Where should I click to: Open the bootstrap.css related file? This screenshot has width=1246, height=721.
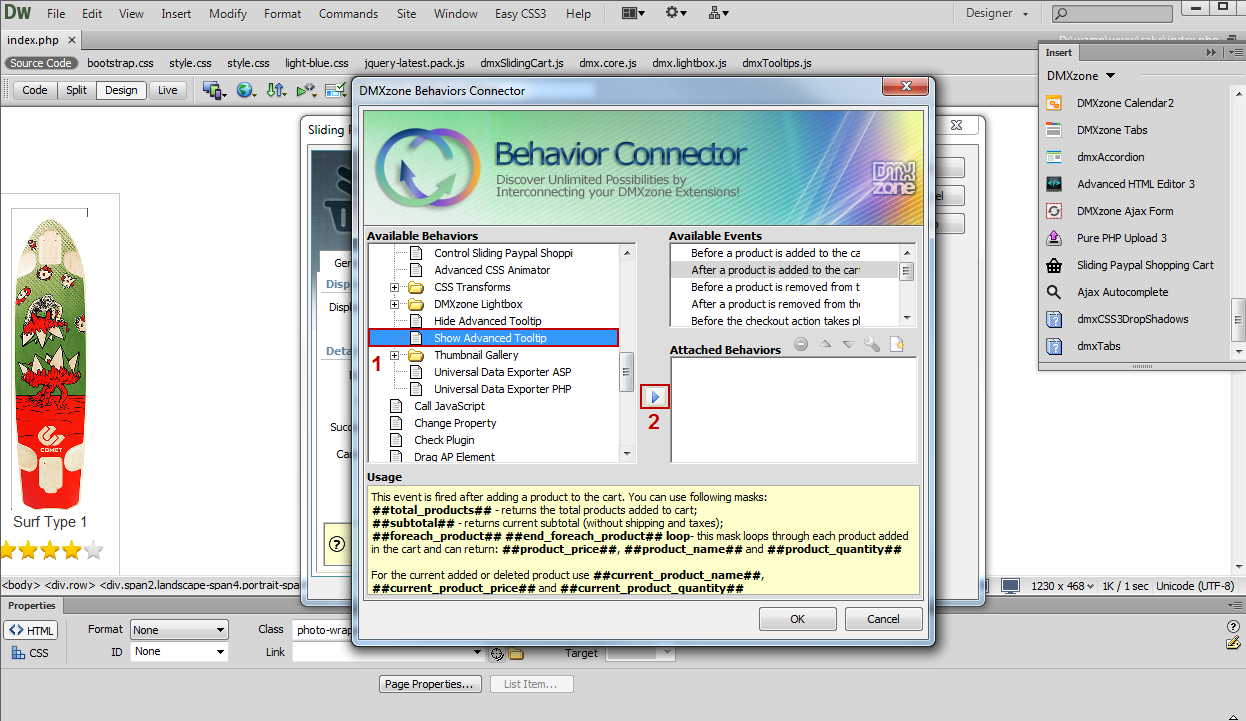(x=120, y=63)
